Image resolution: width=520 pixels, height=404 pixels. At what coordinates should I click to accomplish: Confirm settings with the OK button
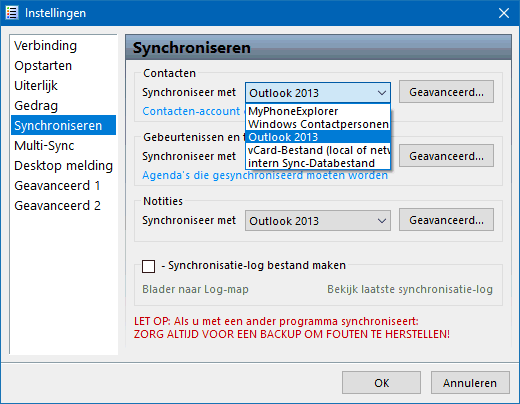pyautogui.click(x=381, y=383)
